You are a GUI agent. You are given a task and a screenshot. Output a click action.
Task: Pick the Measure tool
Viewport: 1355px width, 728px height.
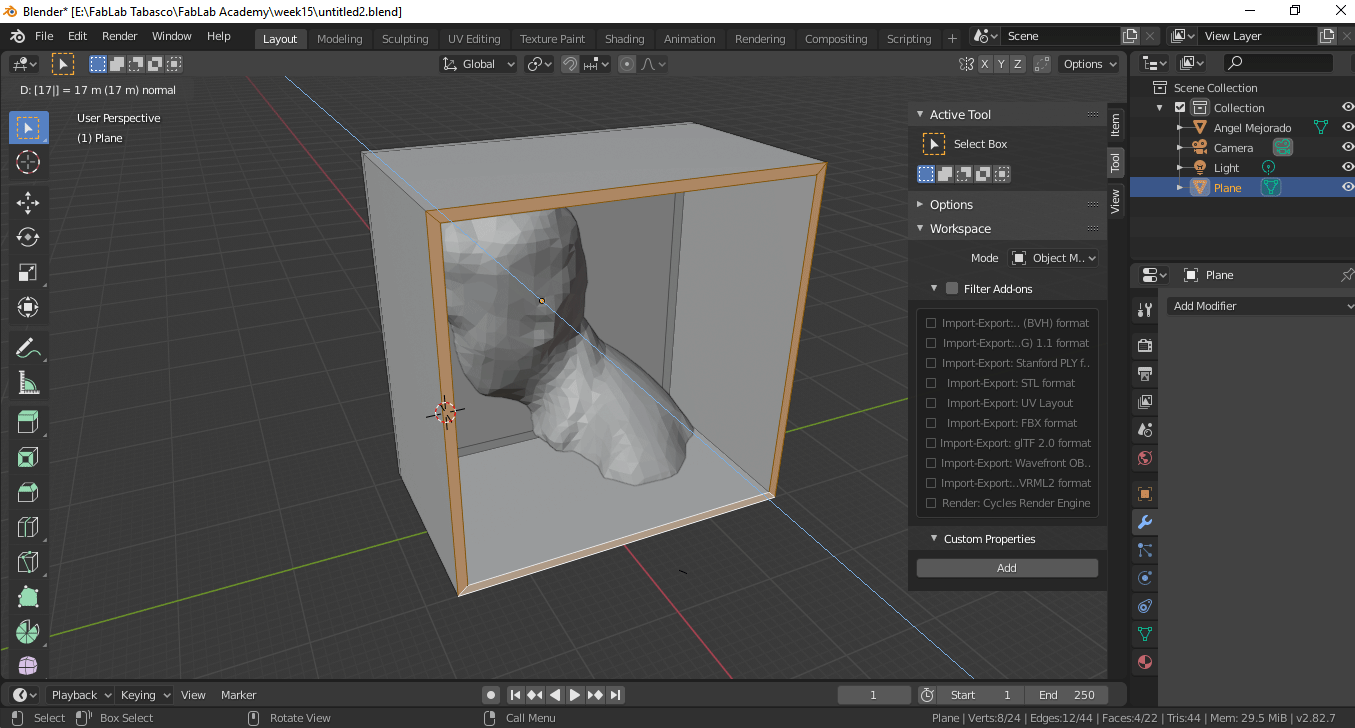click(28, 383)
